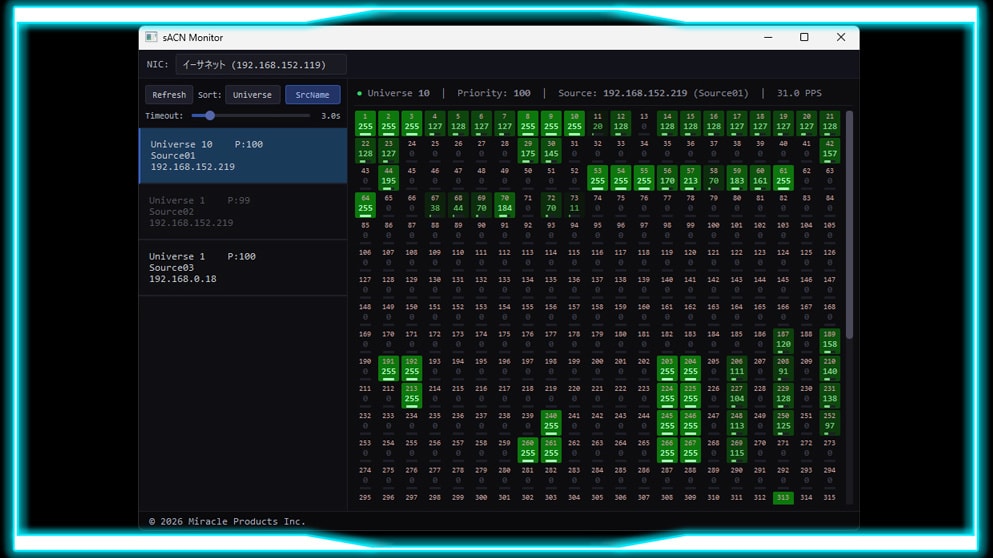
Task: Click channel 42 cell showing 157
Action: [829, 150]
